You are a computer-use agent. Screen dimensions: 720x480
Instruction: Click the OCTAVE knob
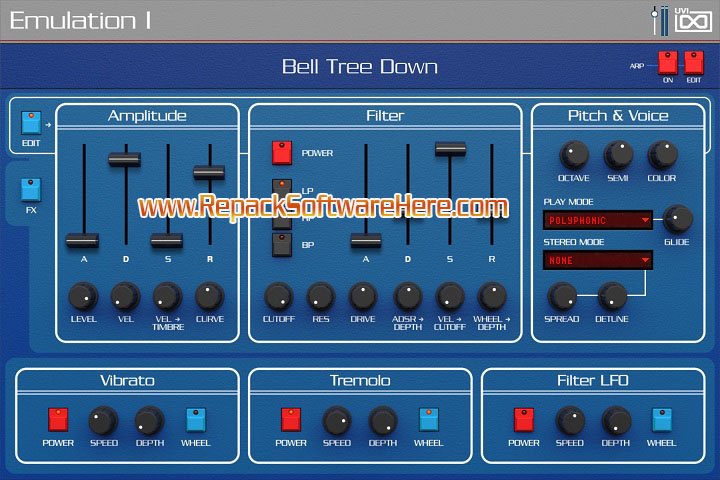[x=574, y=155]
